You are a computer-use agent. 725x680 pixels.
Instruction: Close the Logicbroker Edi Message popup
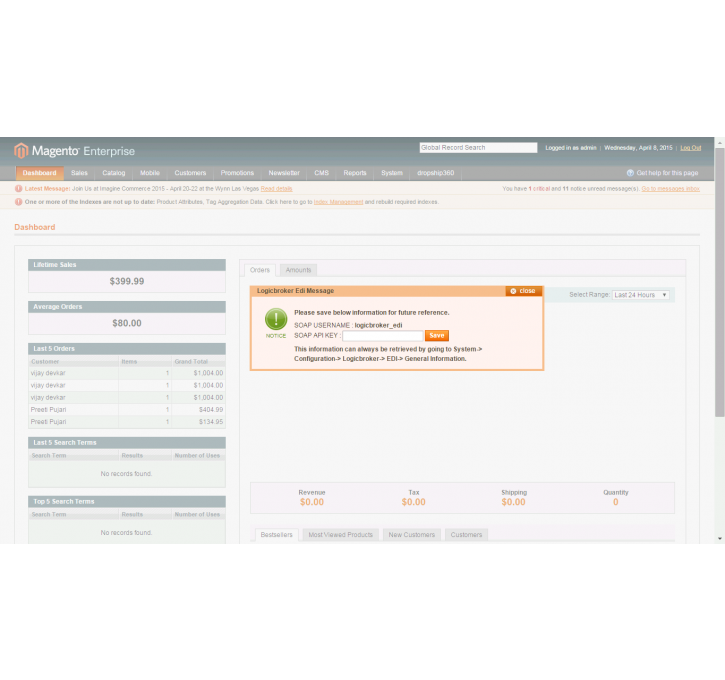(523, 291)
